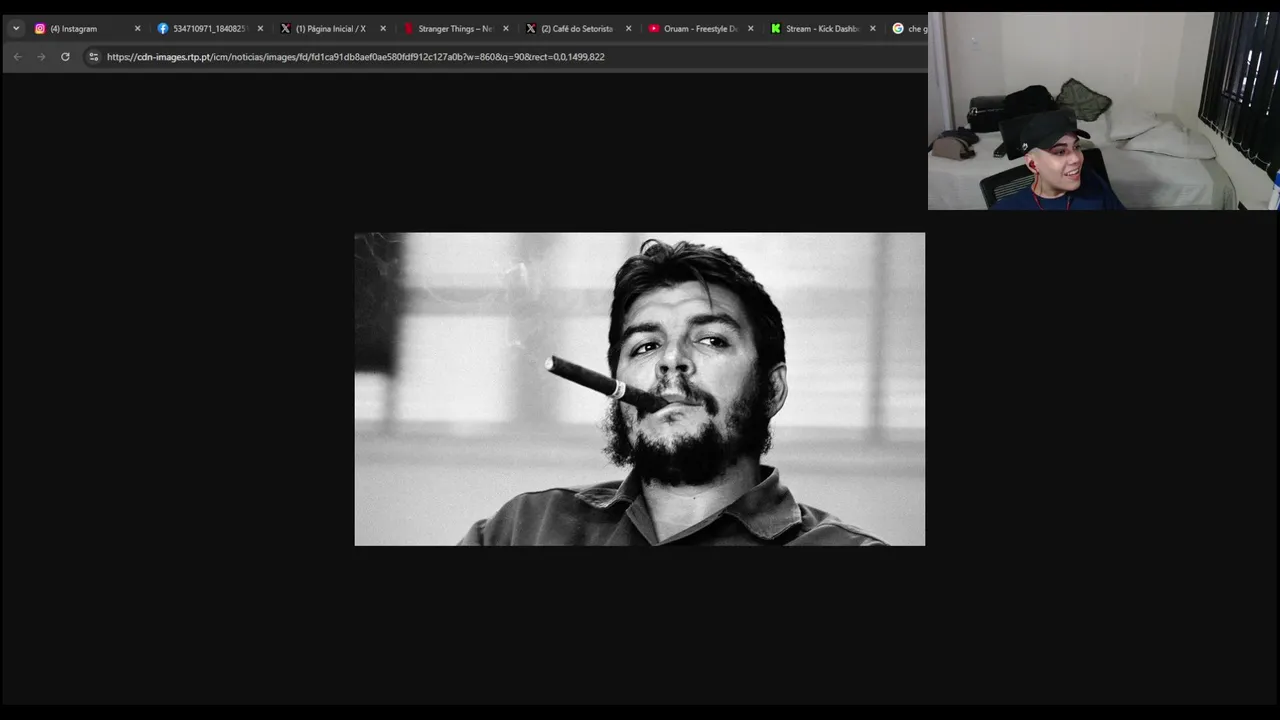
Task: Switch to the Instagram tab
Action: (86, 29)
